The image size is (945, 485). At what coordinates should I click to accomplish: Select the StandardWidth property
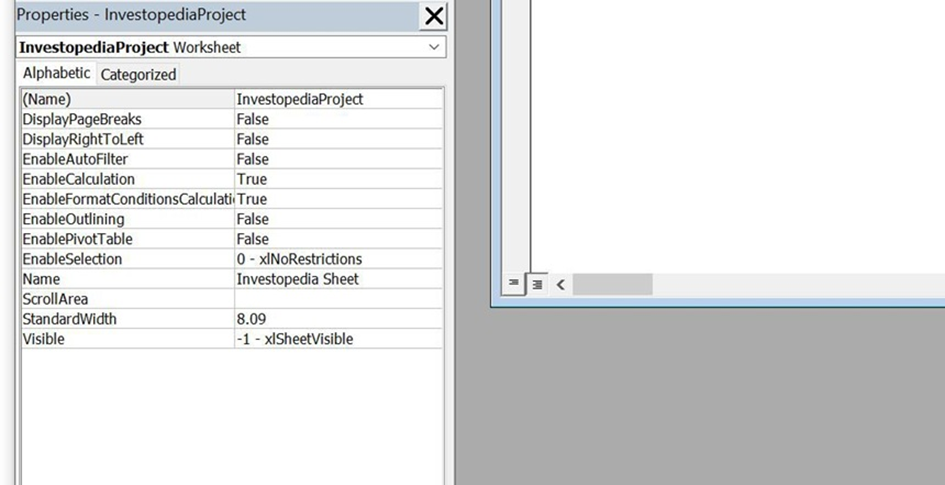pyautogui.click(x=128, y=319)
